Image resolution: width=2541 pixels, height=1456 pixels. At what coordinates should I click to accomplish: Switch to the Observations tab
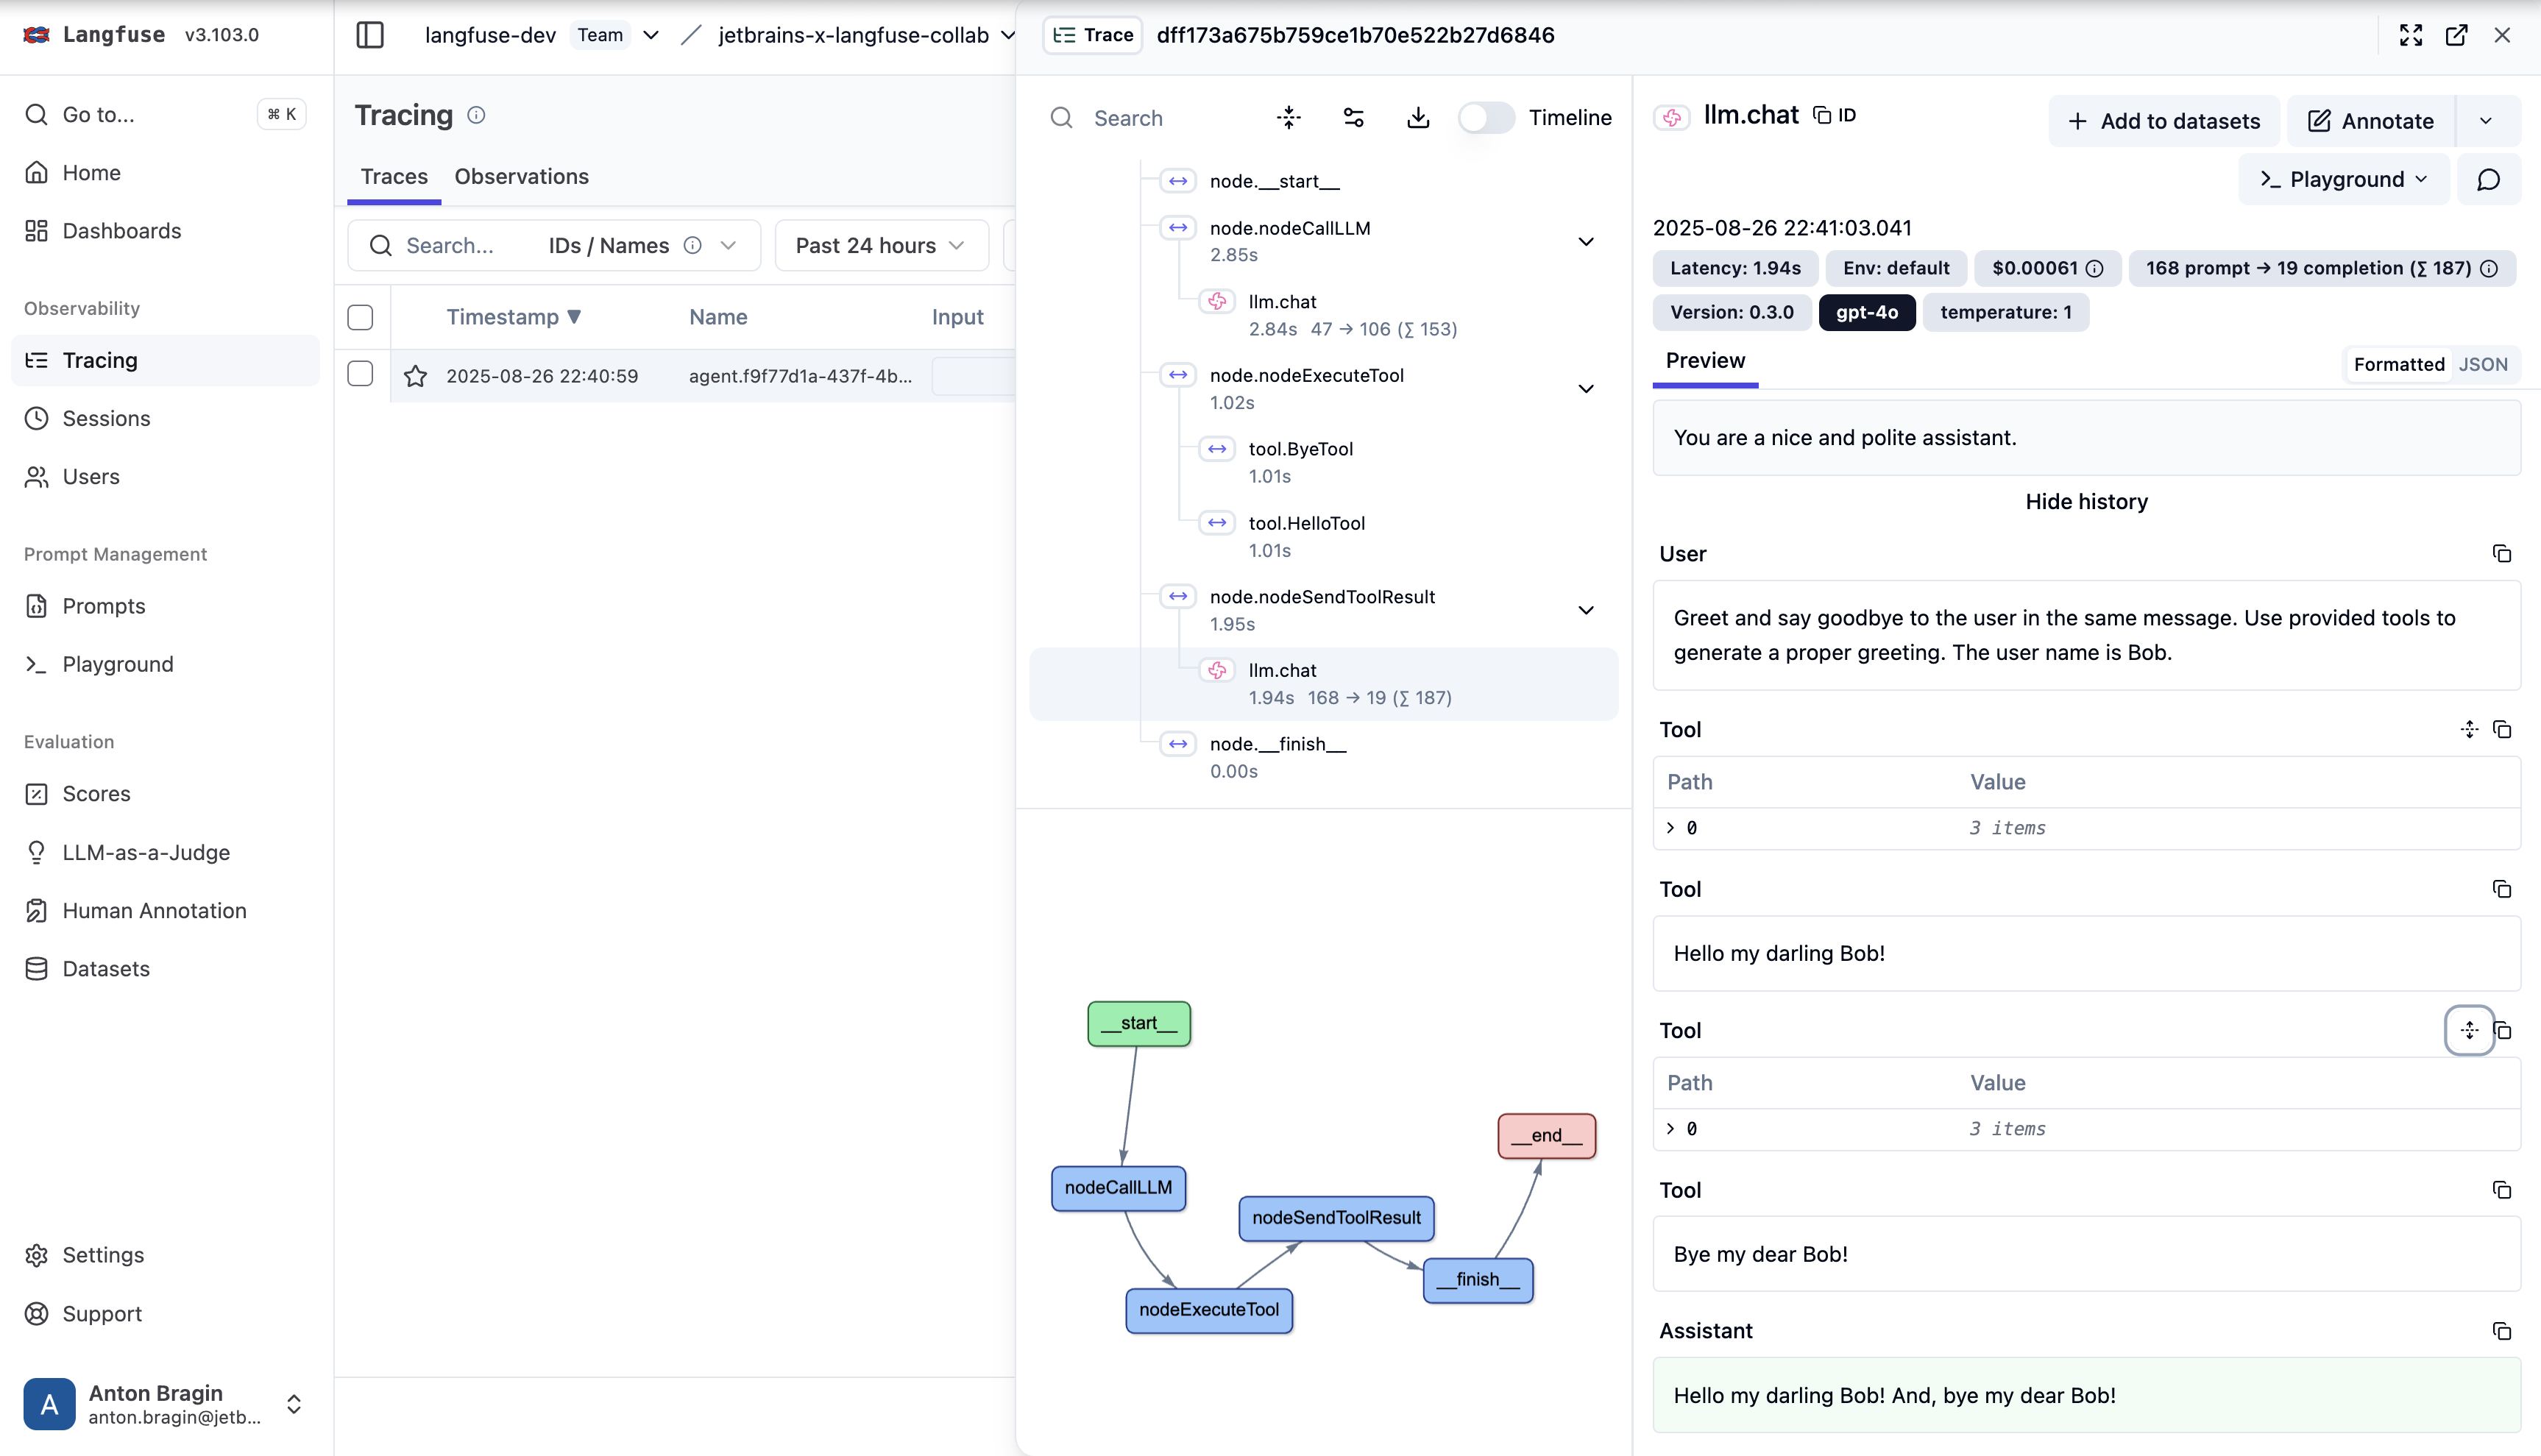tap(521, 176)
